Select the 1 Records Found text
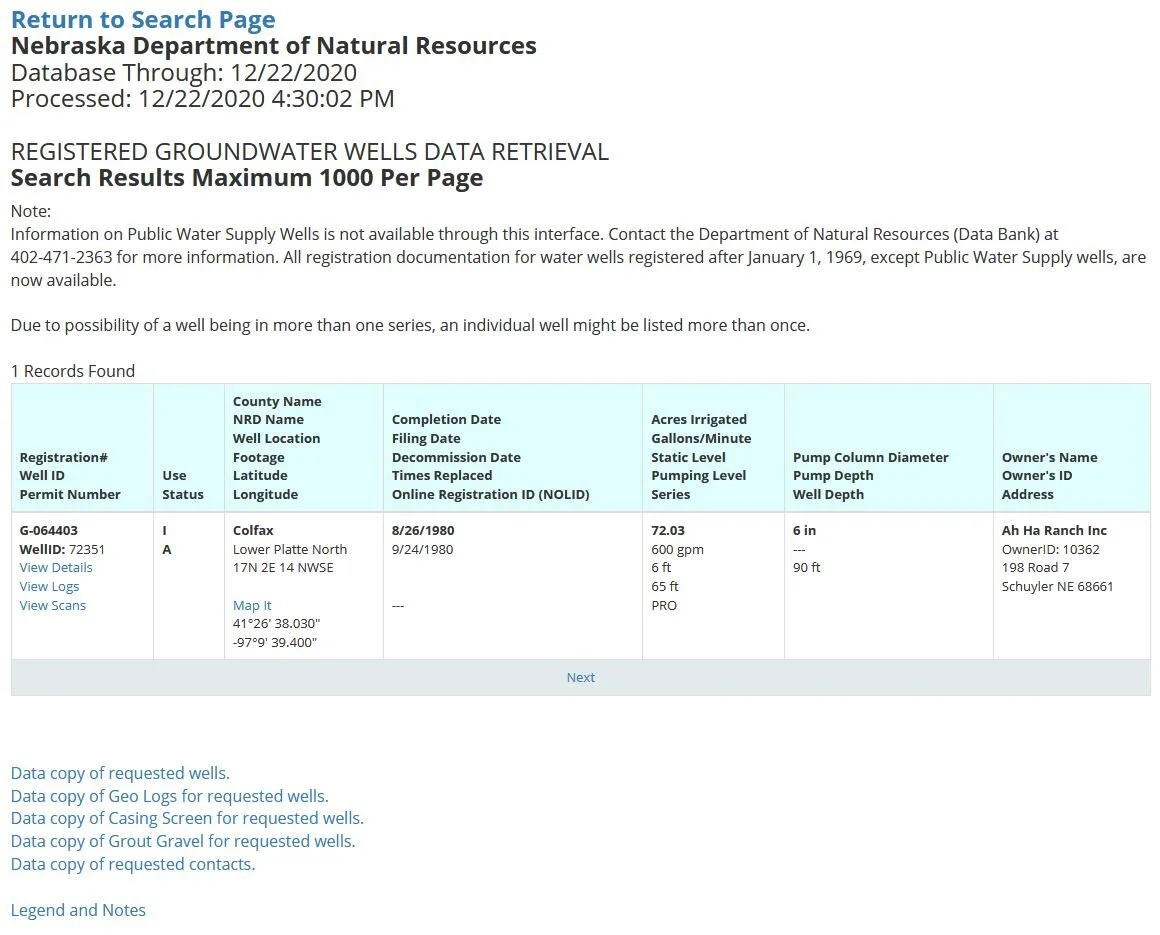Screen dimensions: 1160x935 [x=72, y=371]
